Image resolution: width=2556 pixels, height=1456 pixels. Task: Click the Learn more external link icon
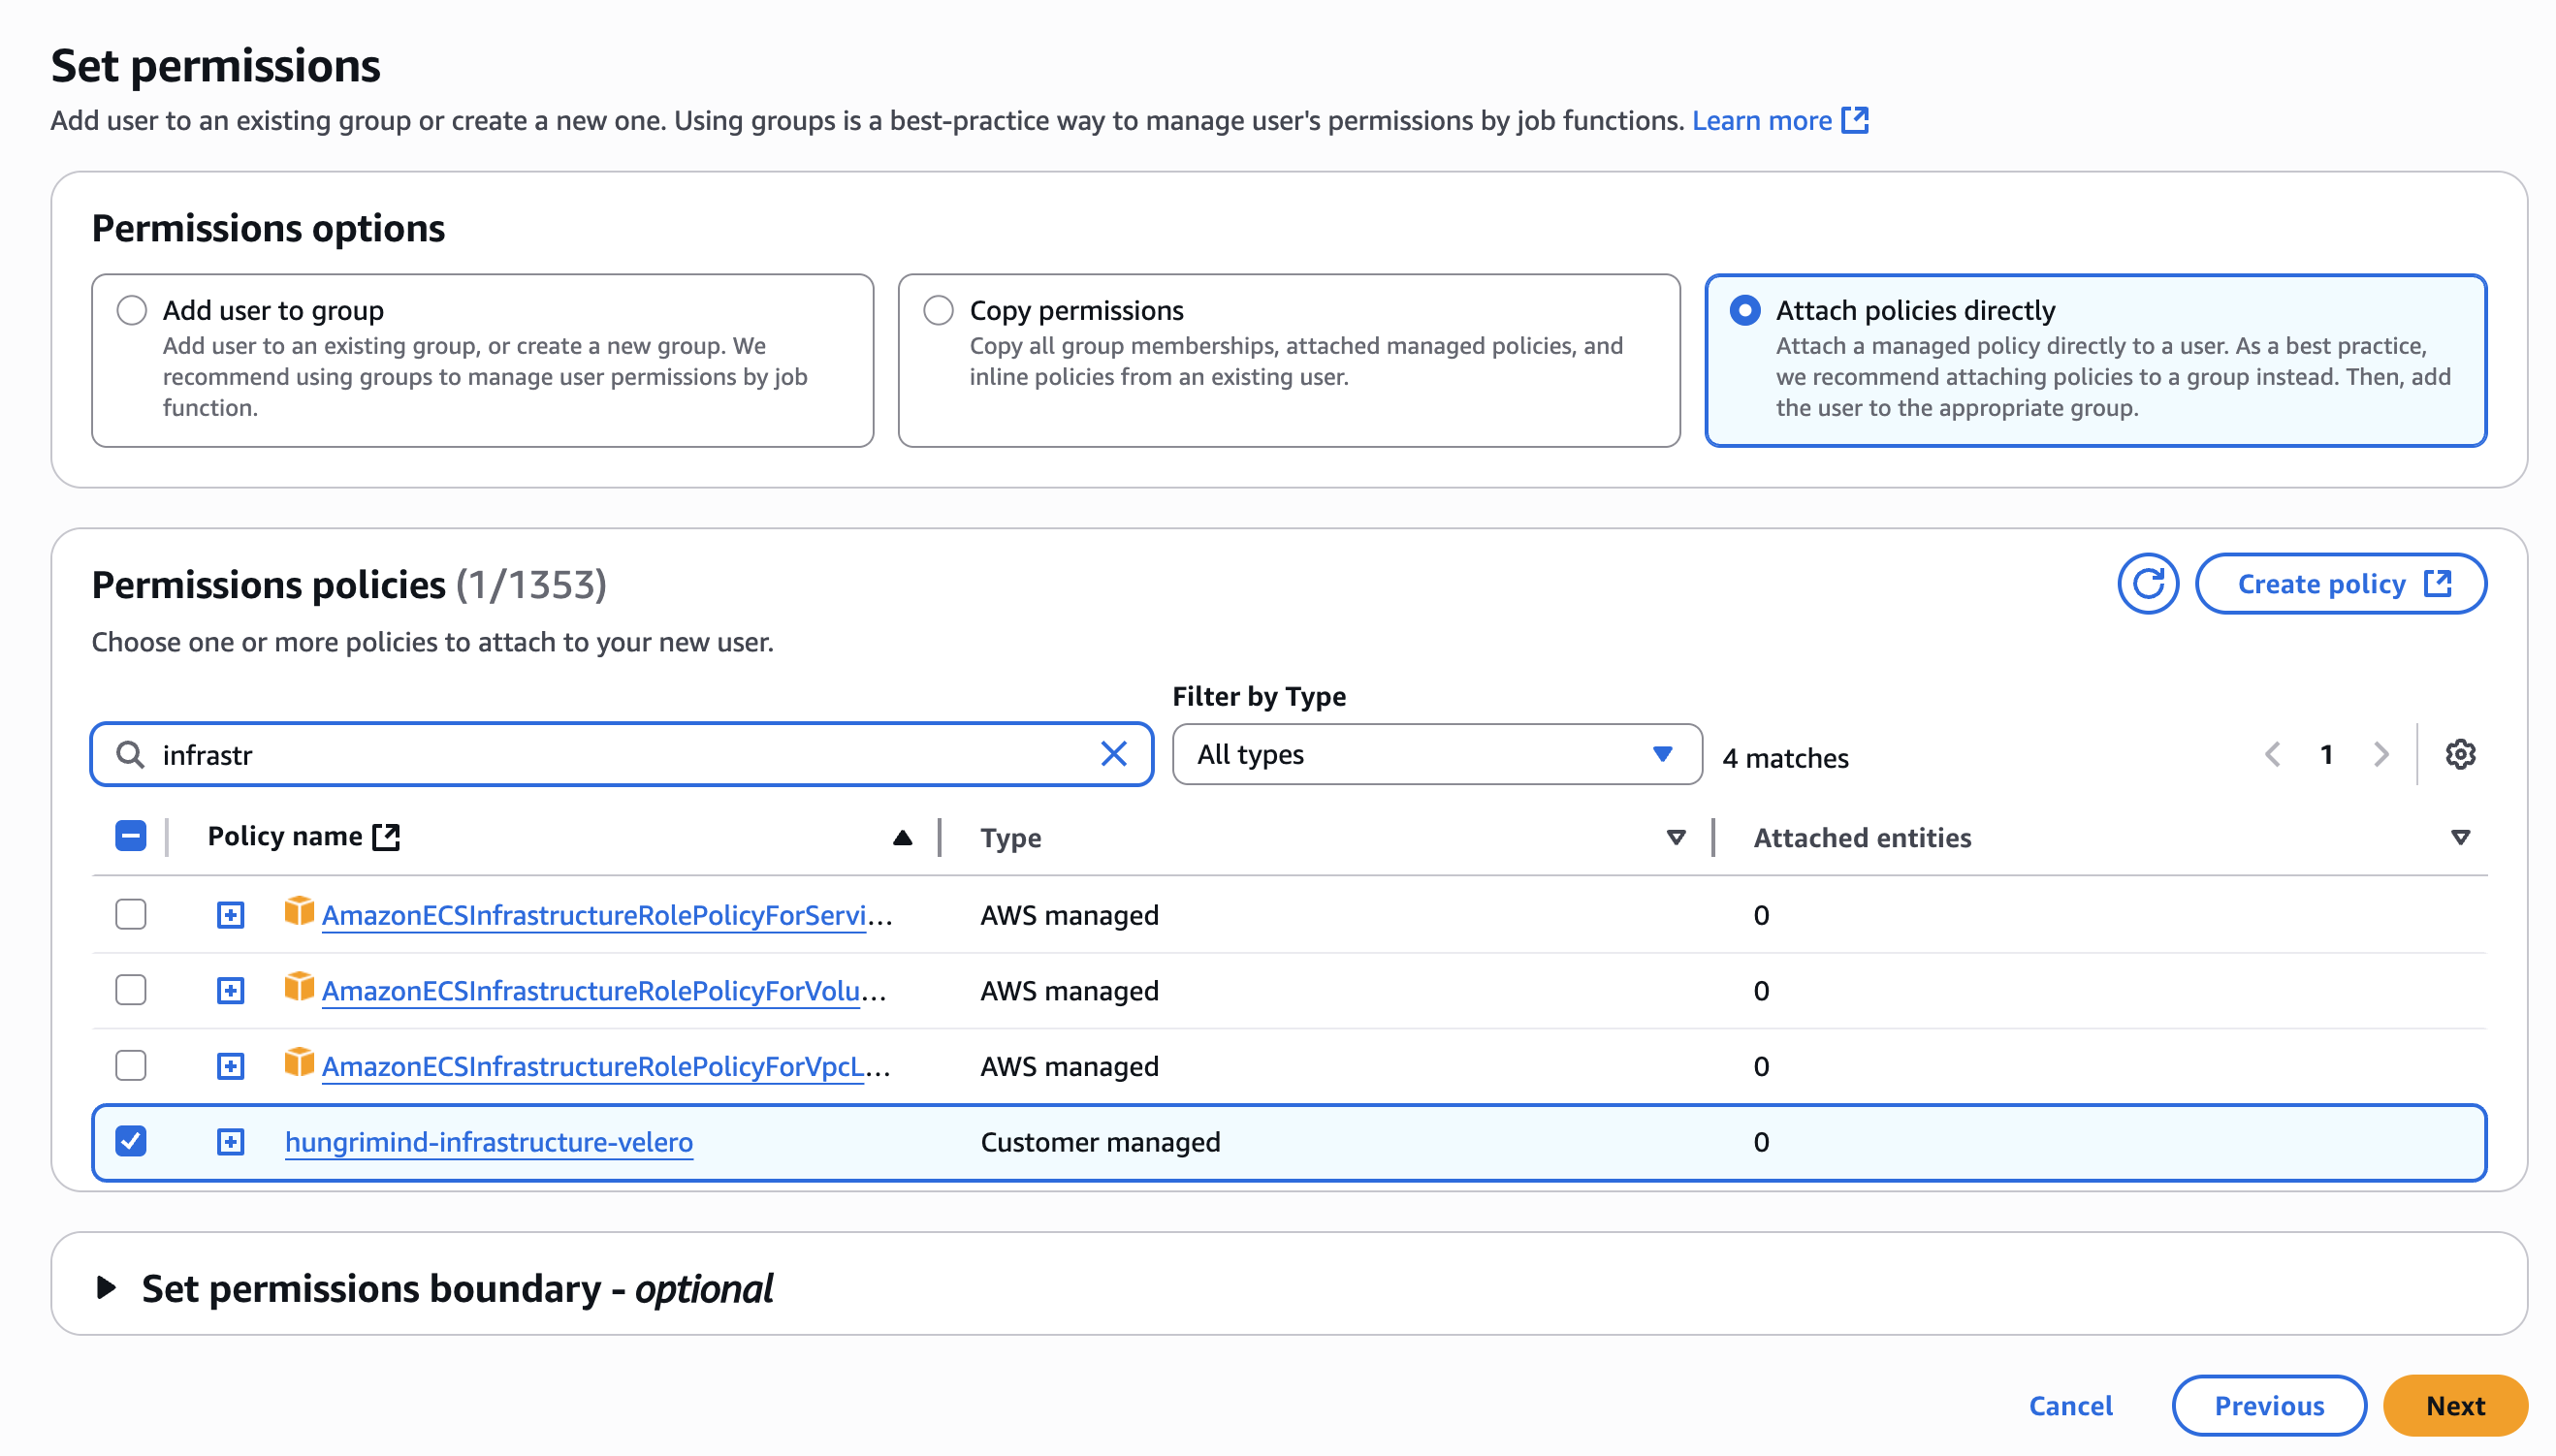click(1857, 120)
